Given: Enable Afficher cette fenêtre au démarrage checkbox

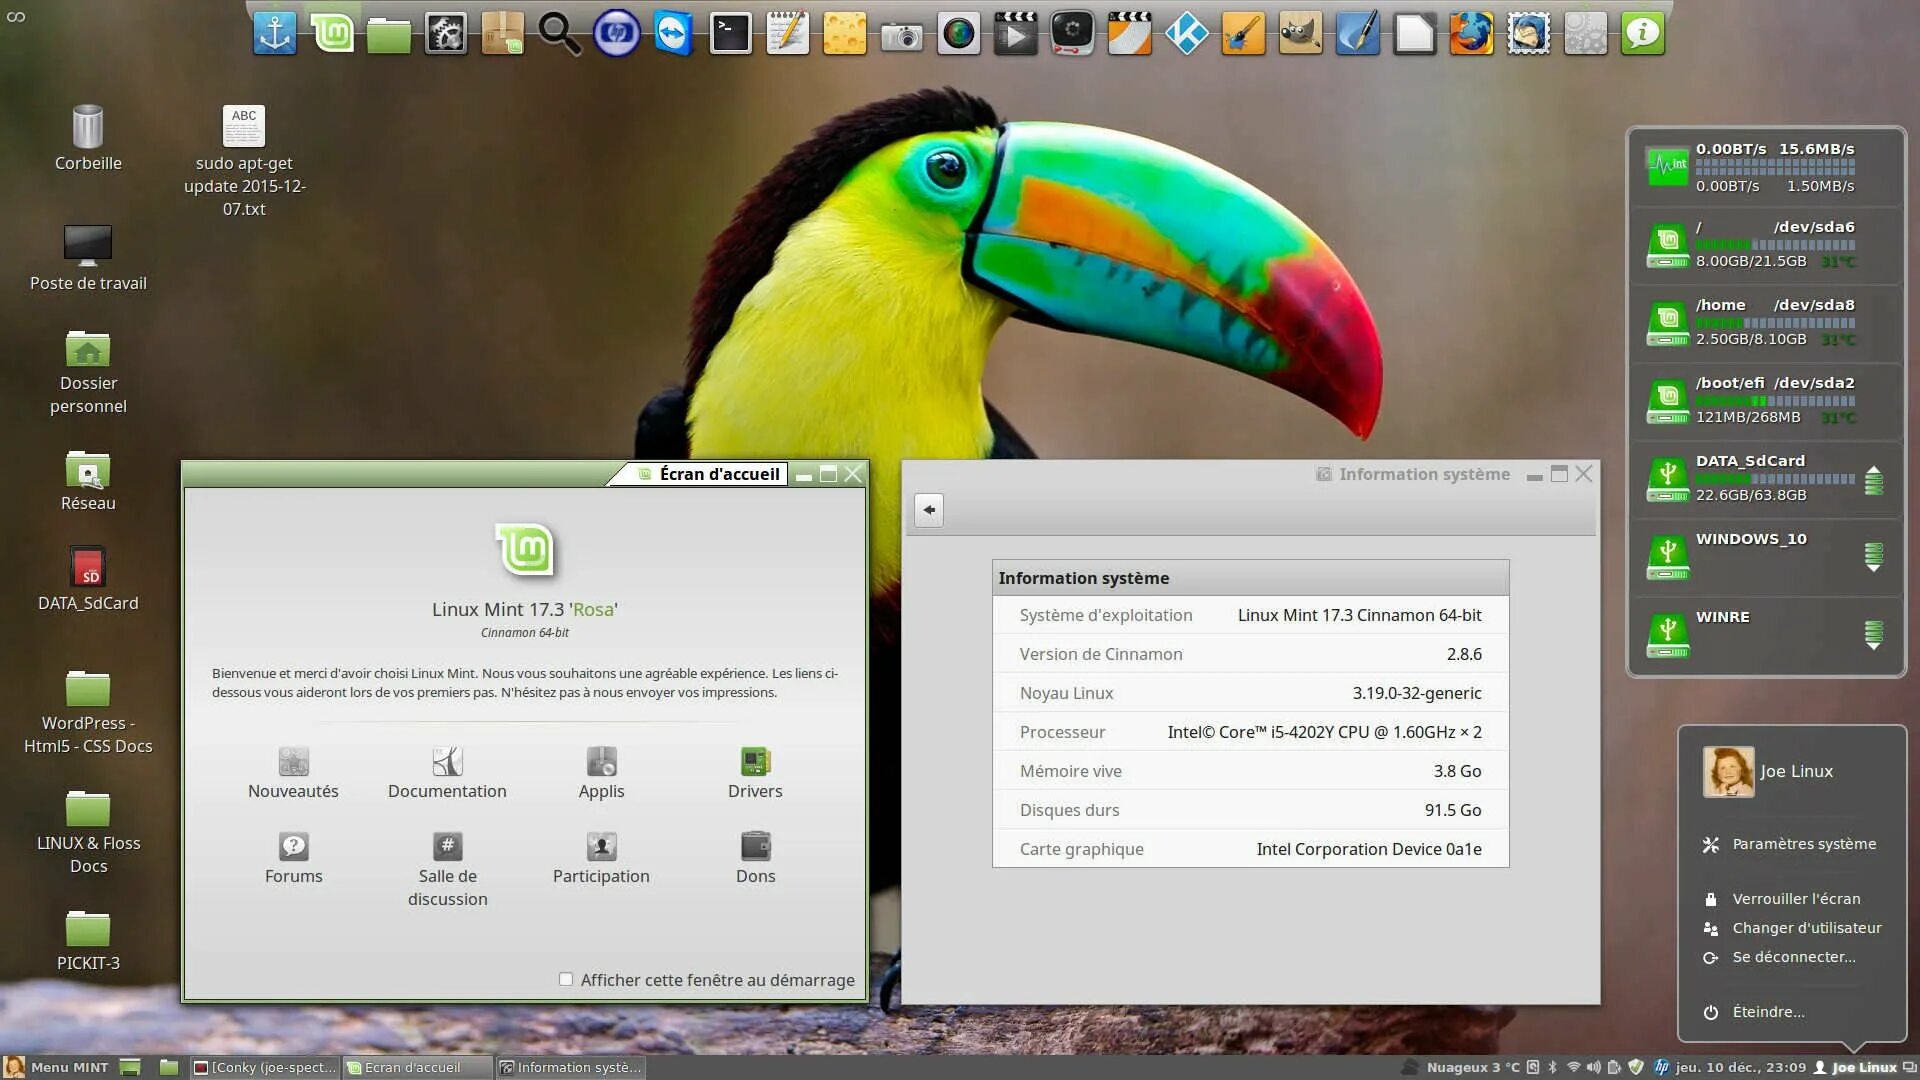Looking at the screenshot, I should (x=566, y=980).
